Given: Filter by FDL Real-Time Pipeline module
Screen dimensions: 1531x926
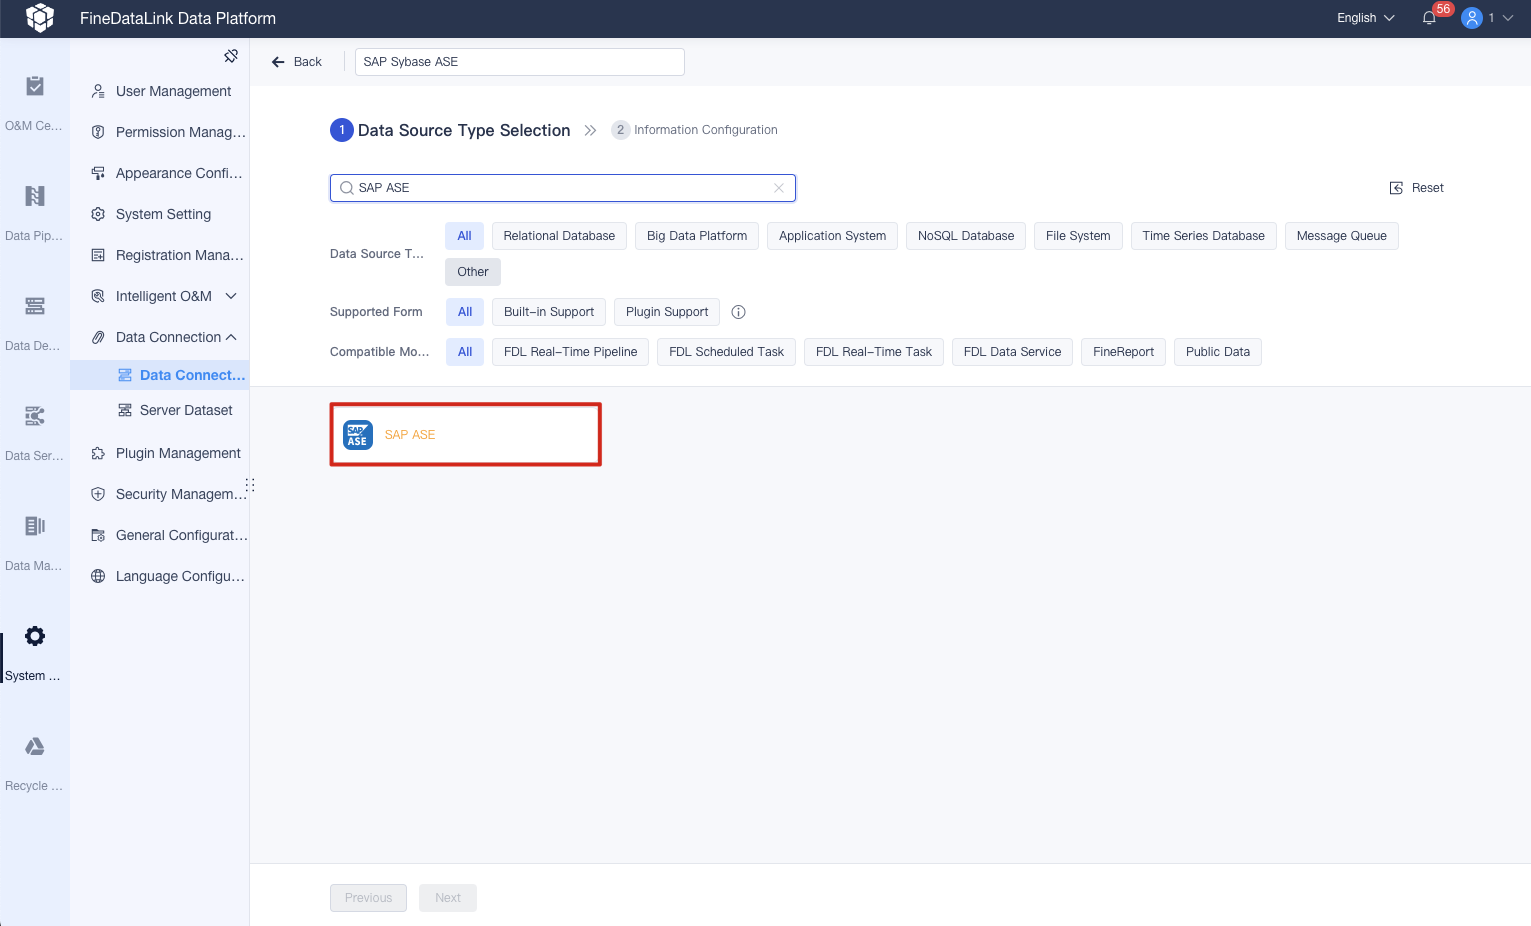Looking at the screenshot, I should [570, 352].
